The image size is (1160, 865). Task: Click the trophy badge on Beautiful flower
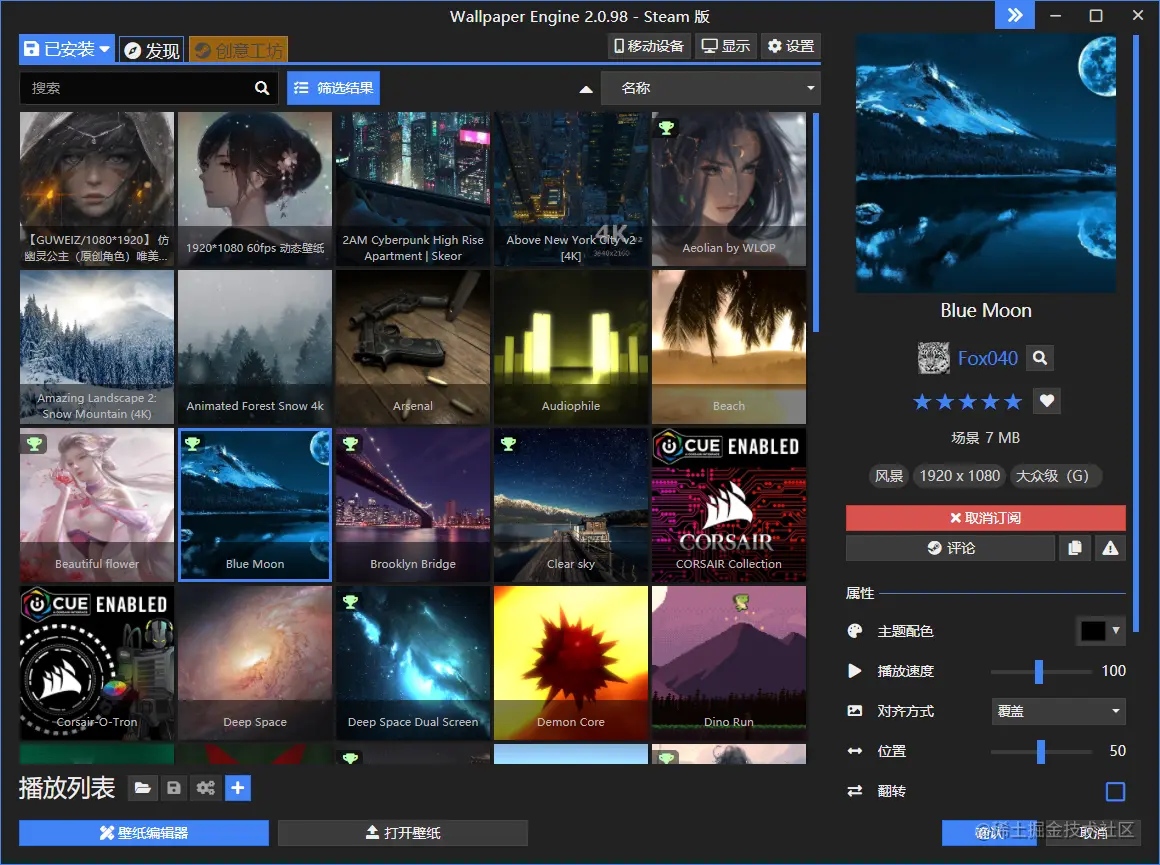[x=34, y=443]
